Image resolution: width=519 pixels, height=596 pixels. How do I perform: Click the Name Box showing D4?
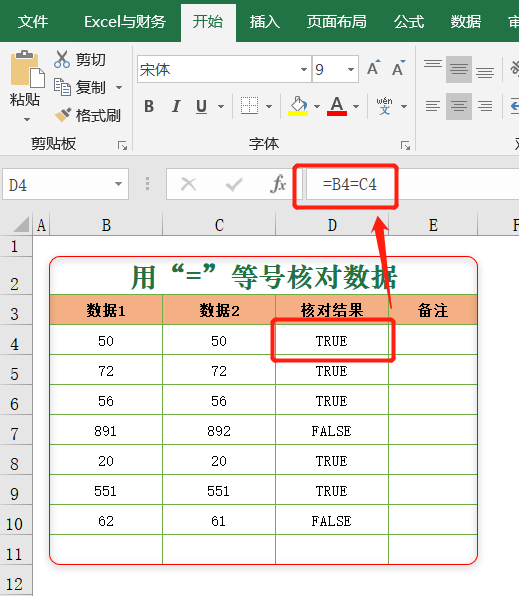[65, 184]
